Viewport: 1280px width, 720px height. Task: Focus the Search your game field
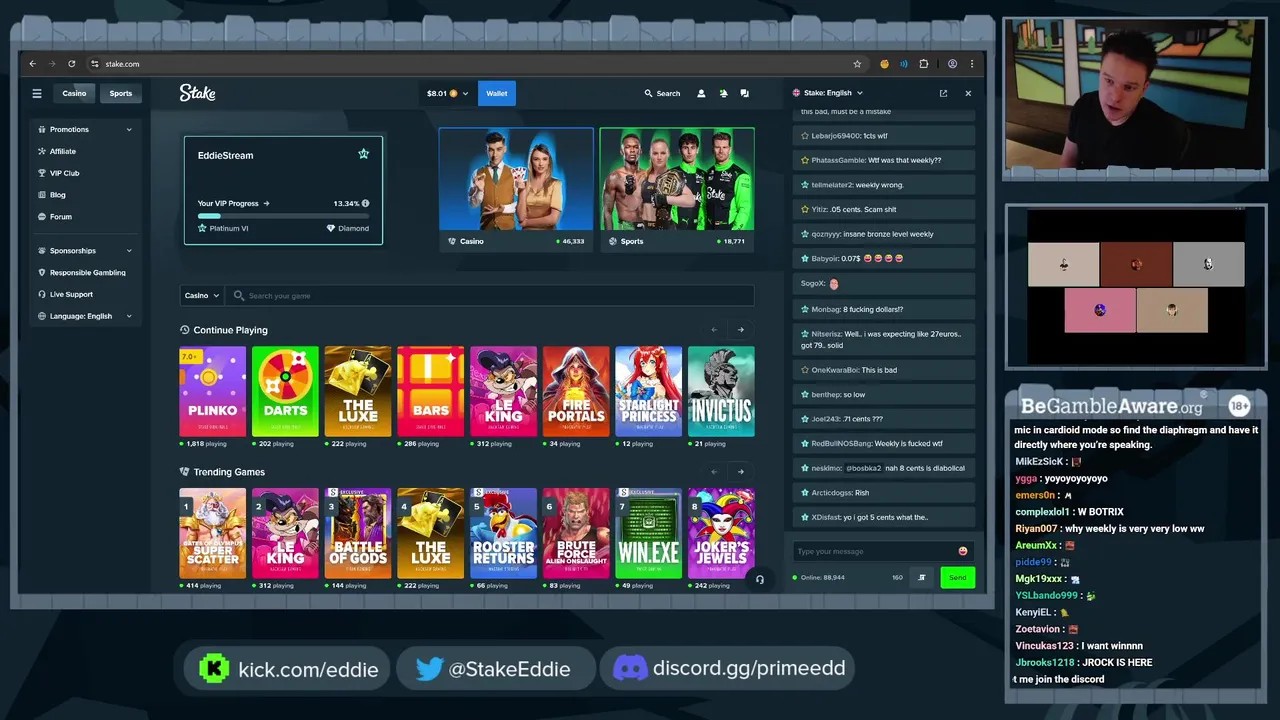pos(490,295)
